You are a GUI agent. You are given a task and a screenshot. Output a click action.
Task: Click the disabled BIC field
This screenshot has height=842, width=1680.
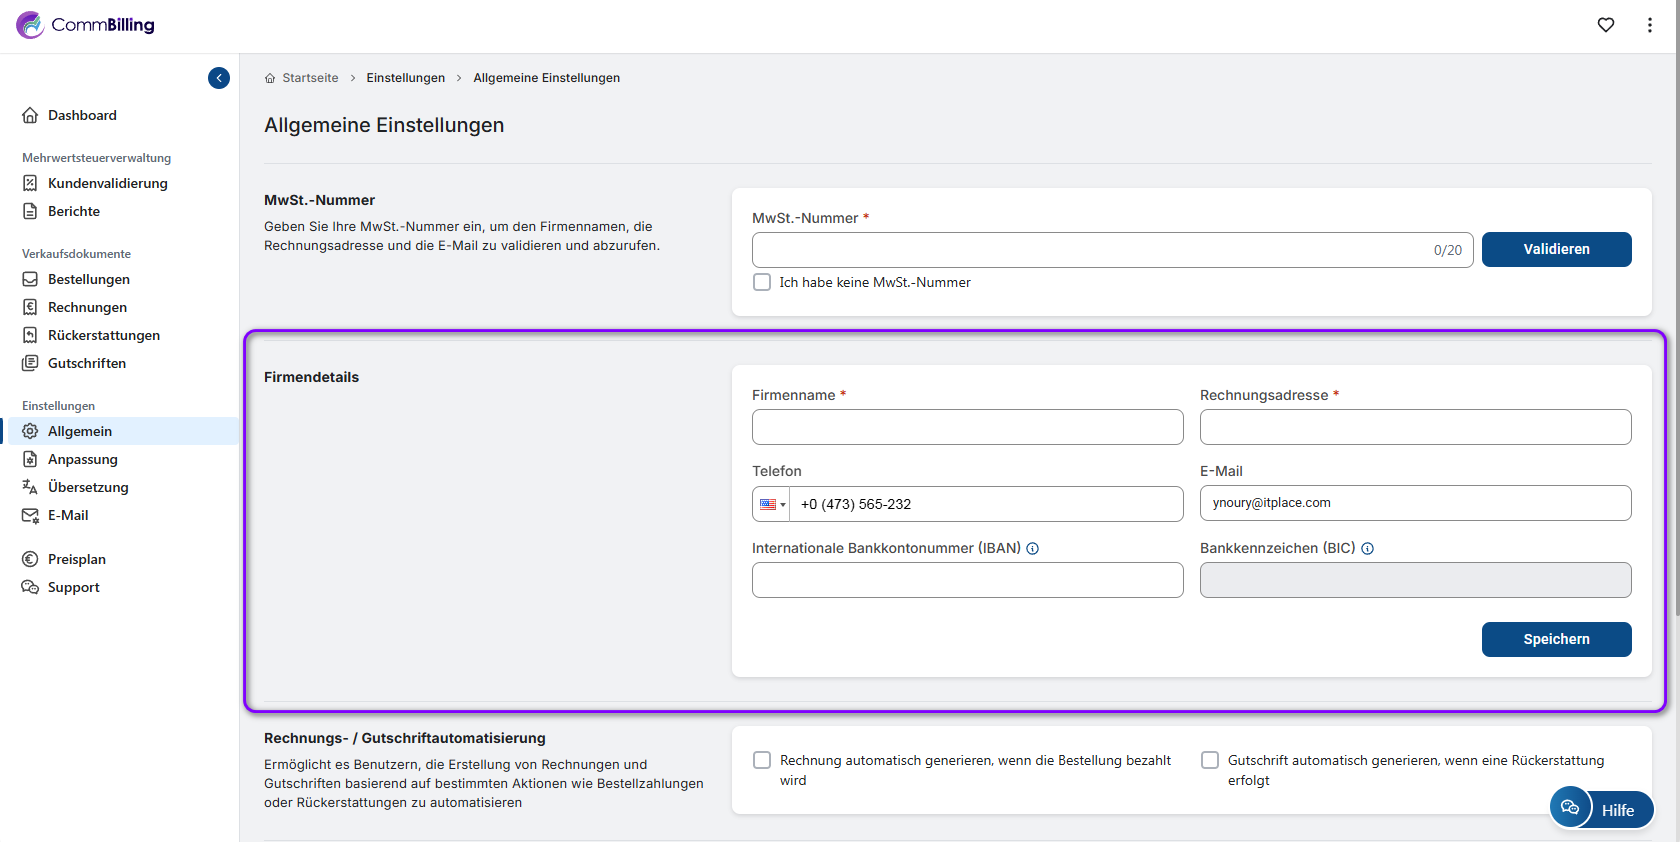1416,580
